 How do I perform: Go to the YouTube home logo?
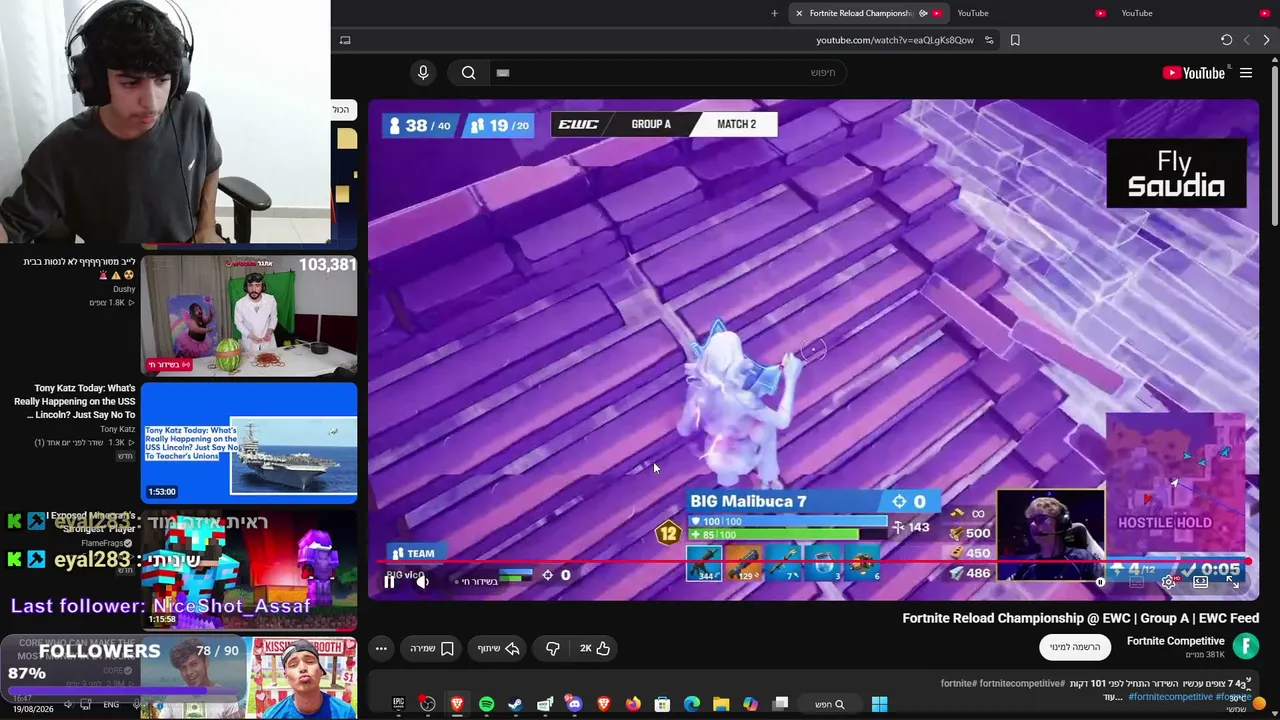click(1194, 72)
